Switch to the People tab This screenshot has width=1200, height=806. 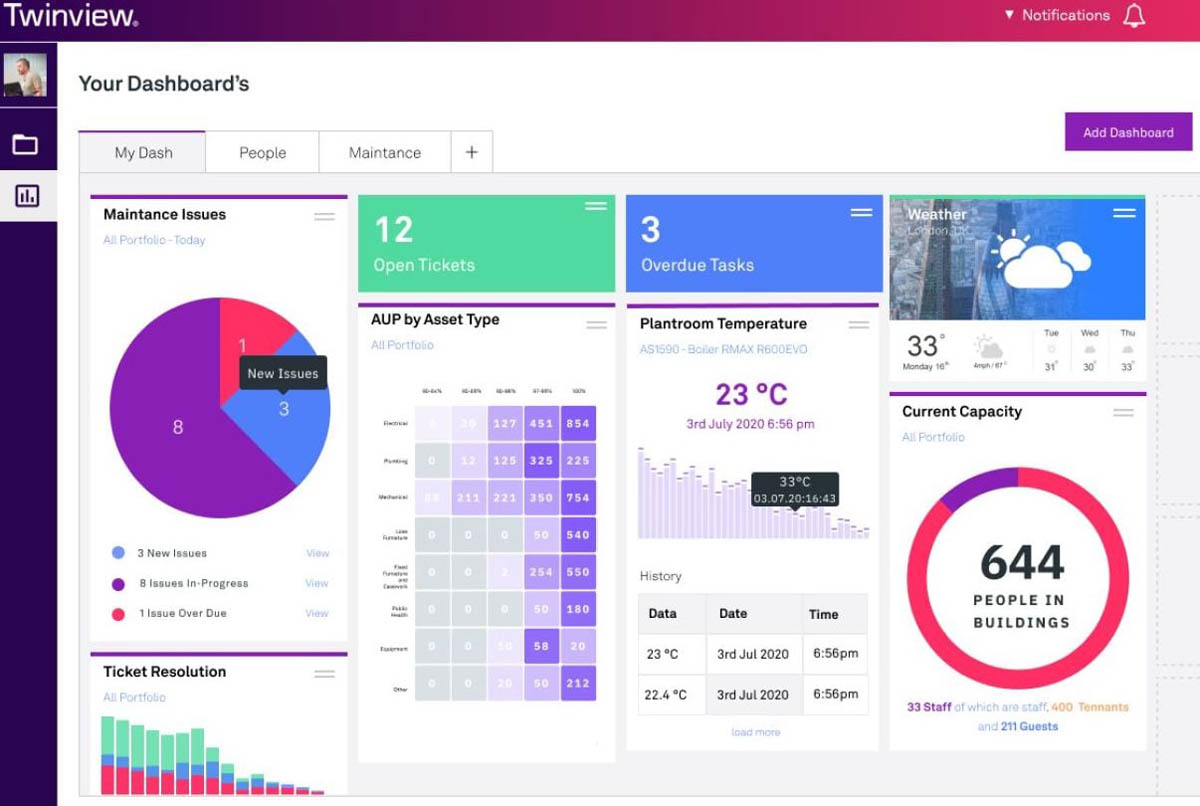pos(263,152)
